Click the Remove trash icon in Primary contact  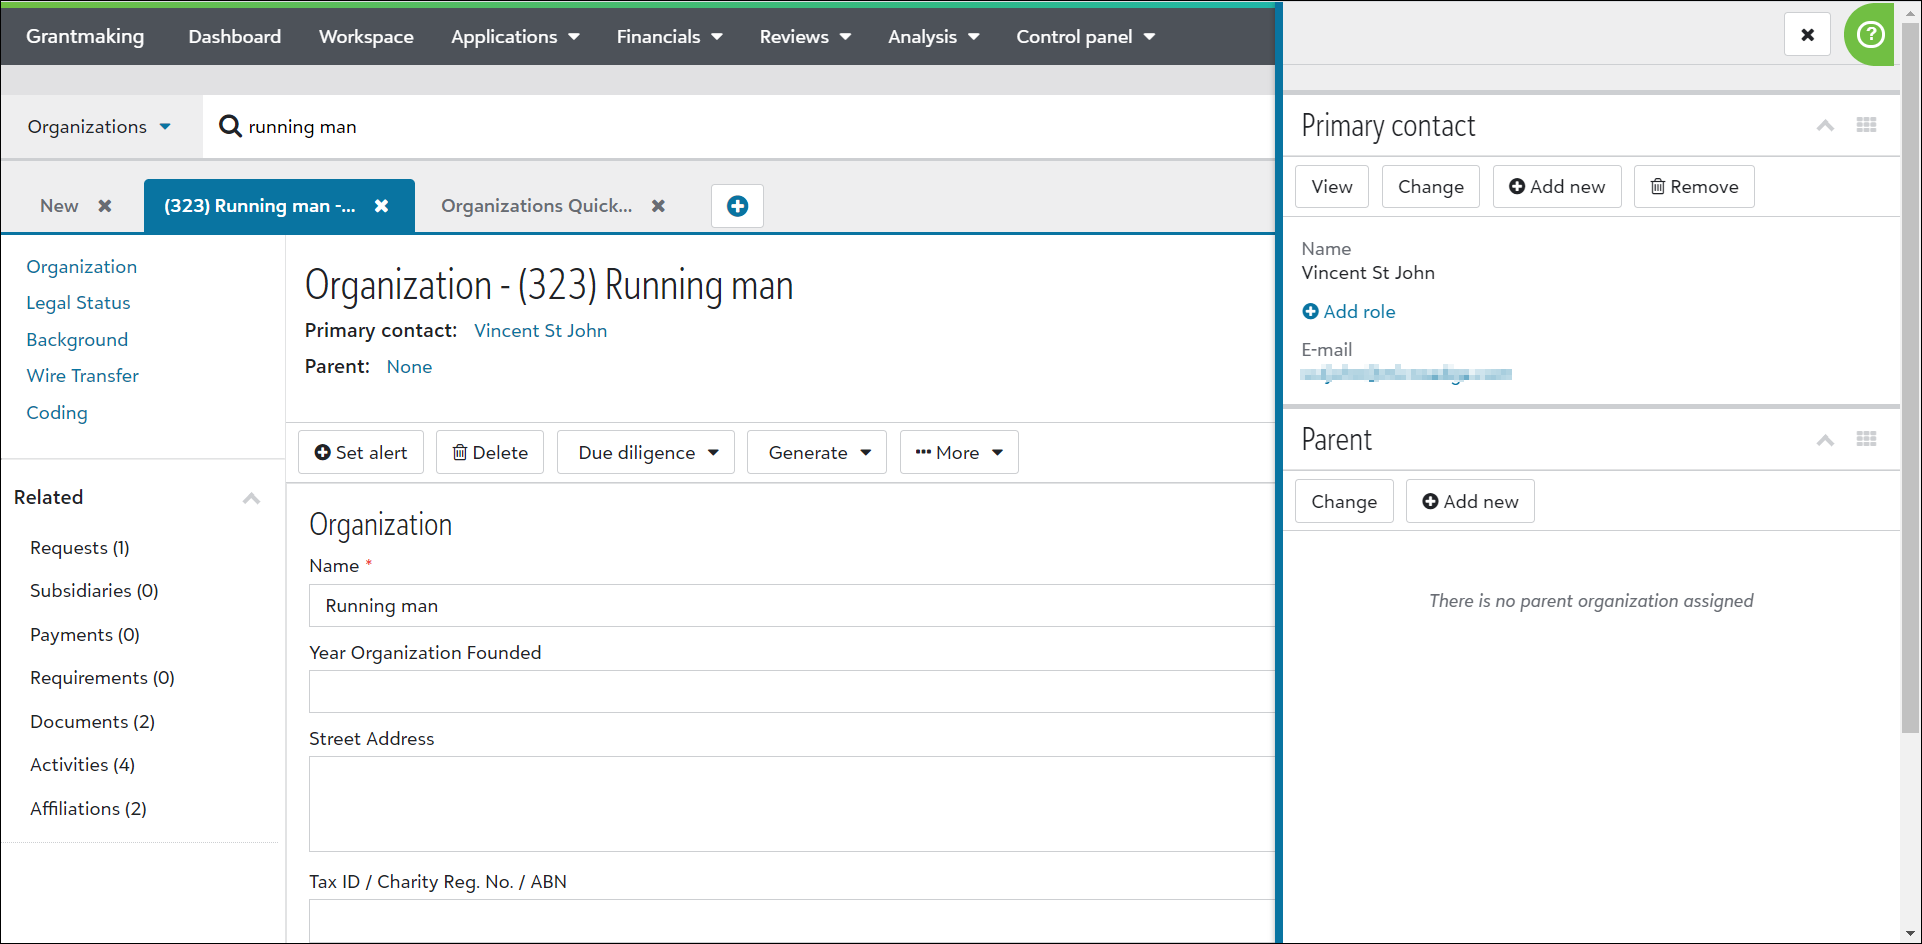1657,187
